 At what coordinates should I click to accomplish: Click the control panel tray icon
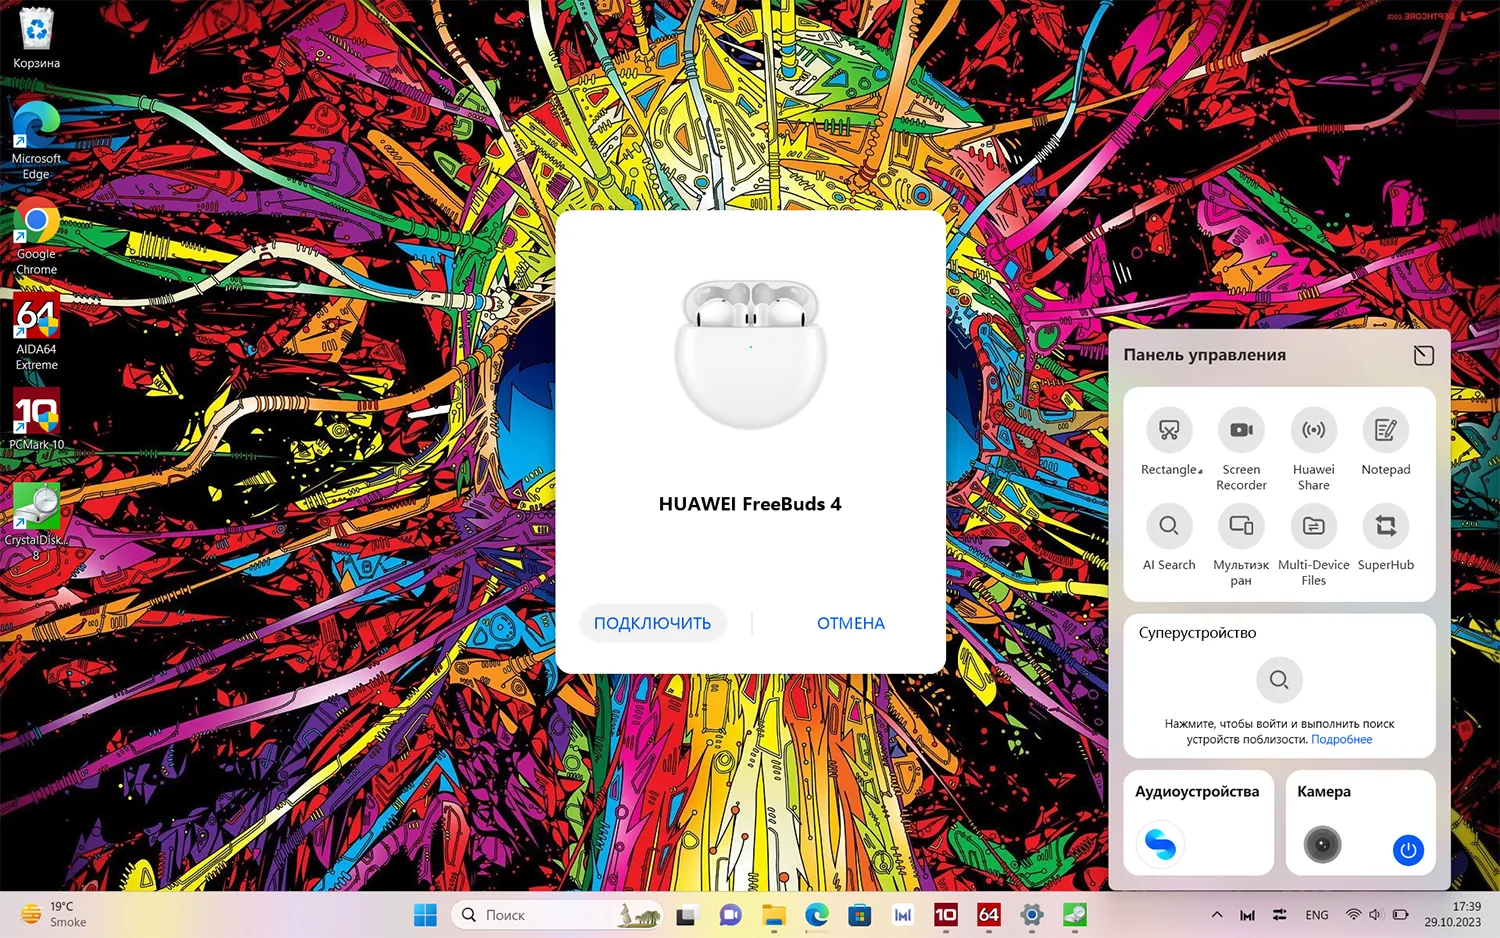1279,915
